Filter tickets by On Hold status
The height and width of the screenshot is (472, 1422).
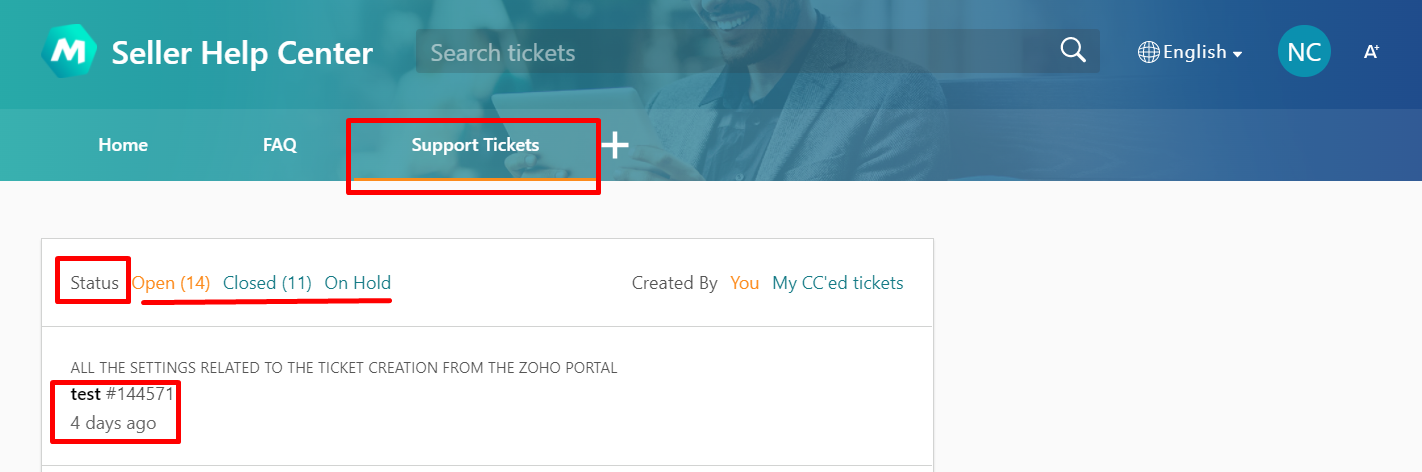point(358,283)
